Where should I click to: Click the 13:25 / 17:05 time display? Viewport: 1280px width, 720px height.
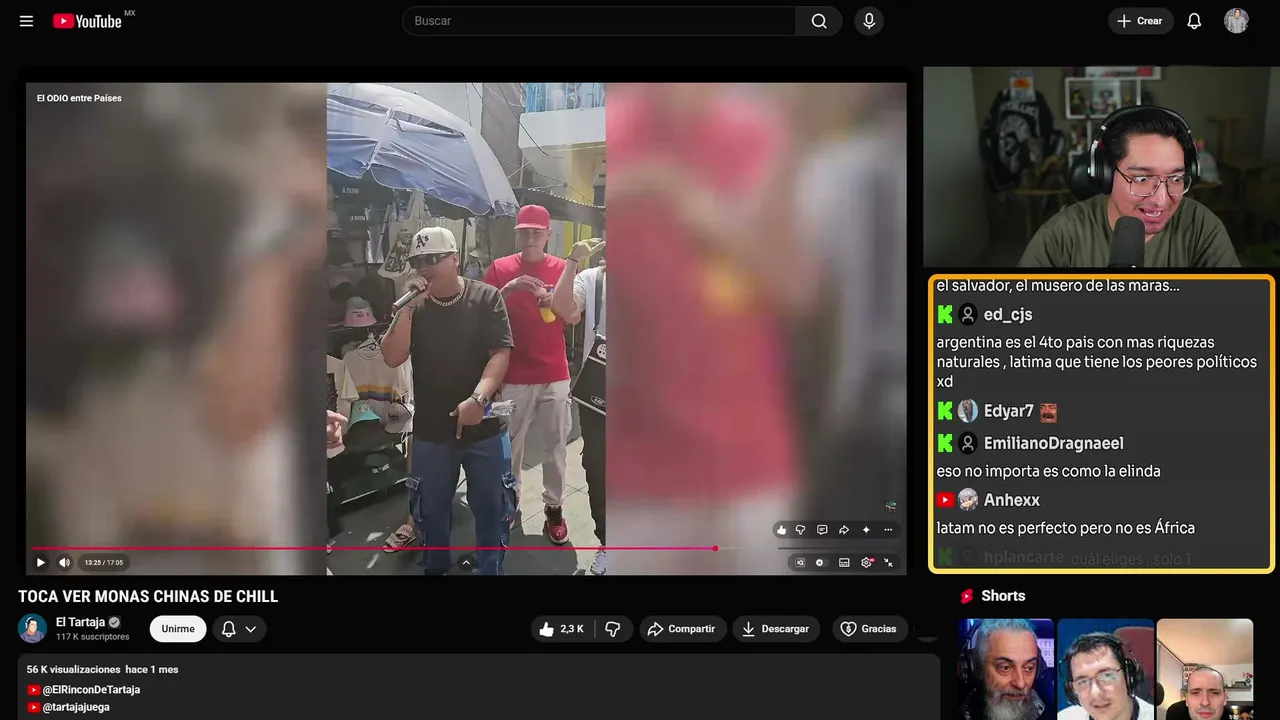click(x=104, y=563)
